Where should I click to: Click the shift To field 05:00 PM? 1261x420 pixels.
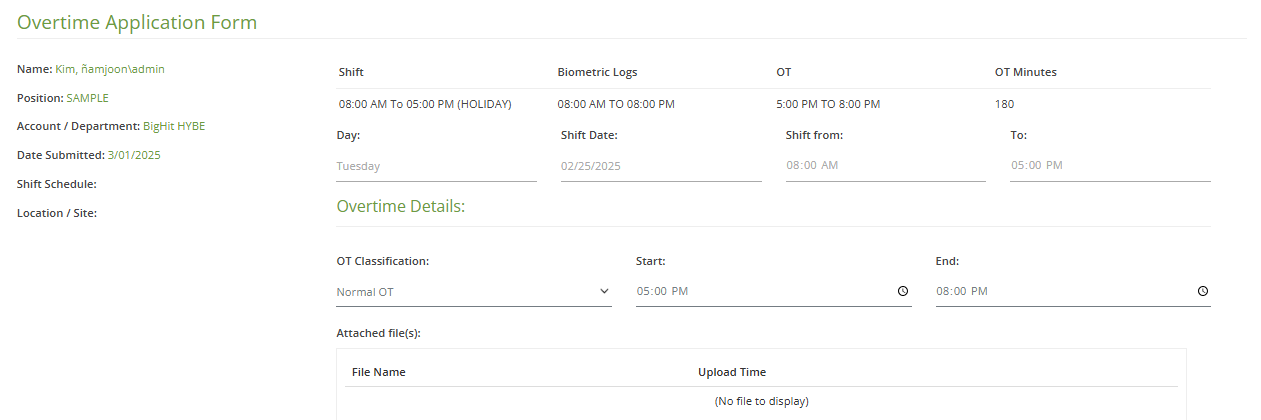pyautogui.click(x=1110, y=166)
